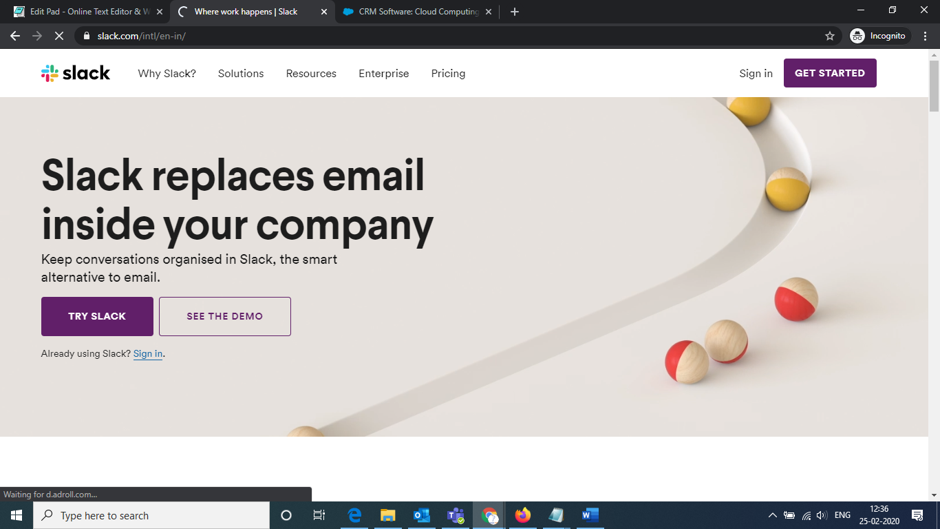Open Windows Task View

point(319,515)
